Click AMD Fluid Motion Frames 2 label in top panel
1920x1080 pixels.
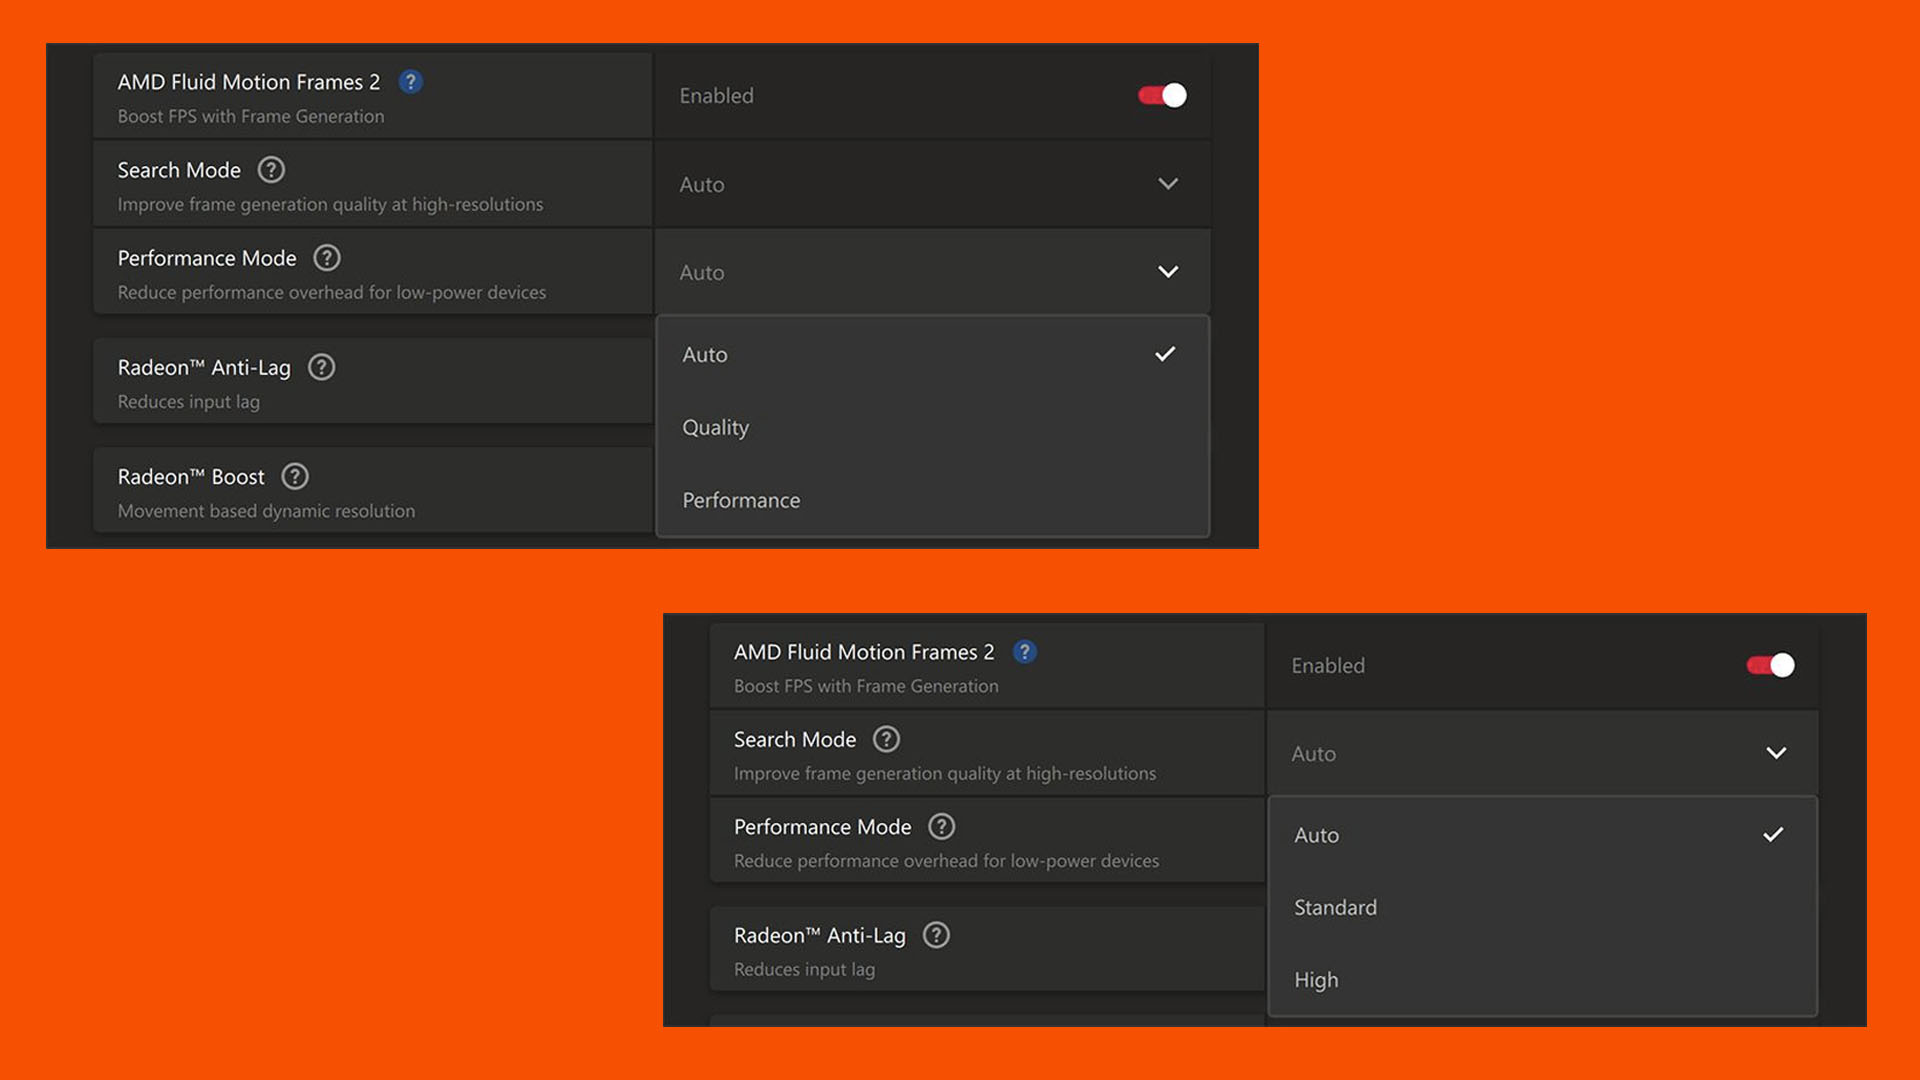click(249, 82)
